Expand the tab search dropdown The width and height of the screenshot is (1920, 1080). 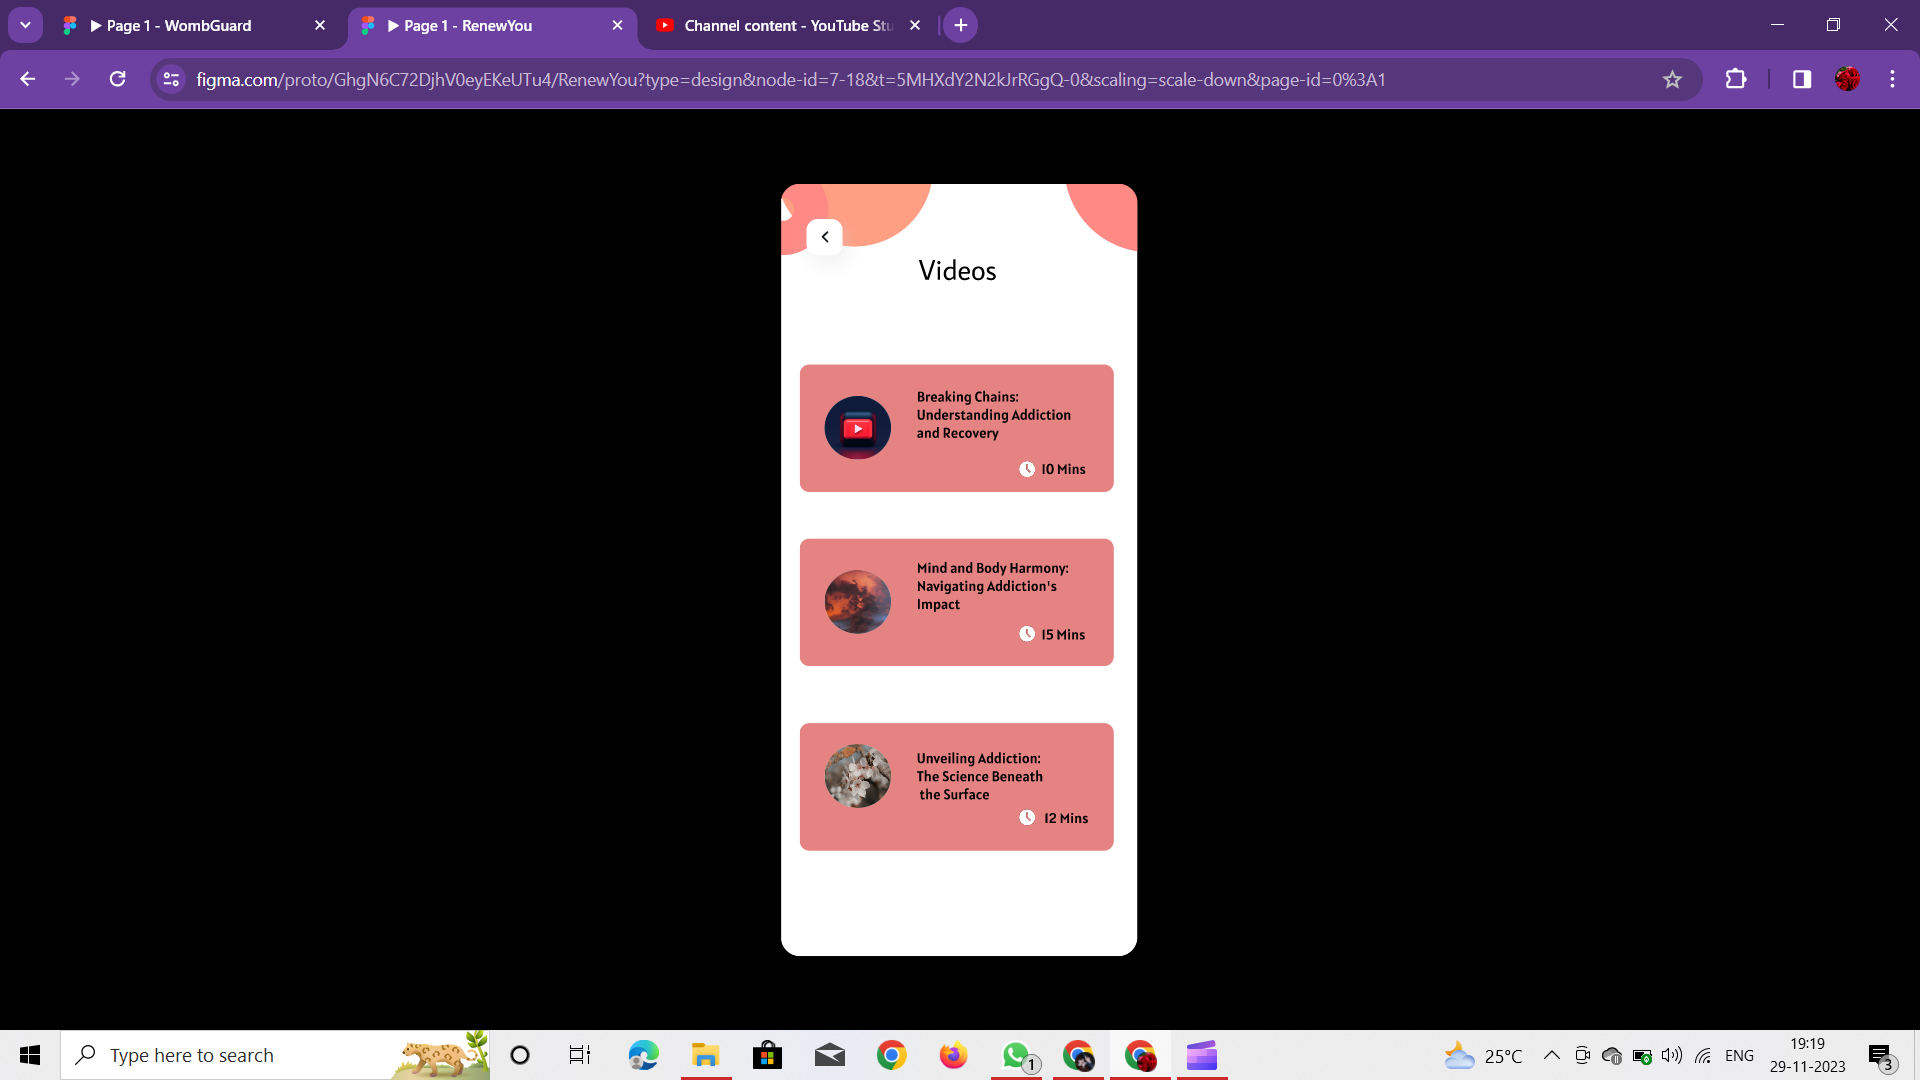(25, 25)
